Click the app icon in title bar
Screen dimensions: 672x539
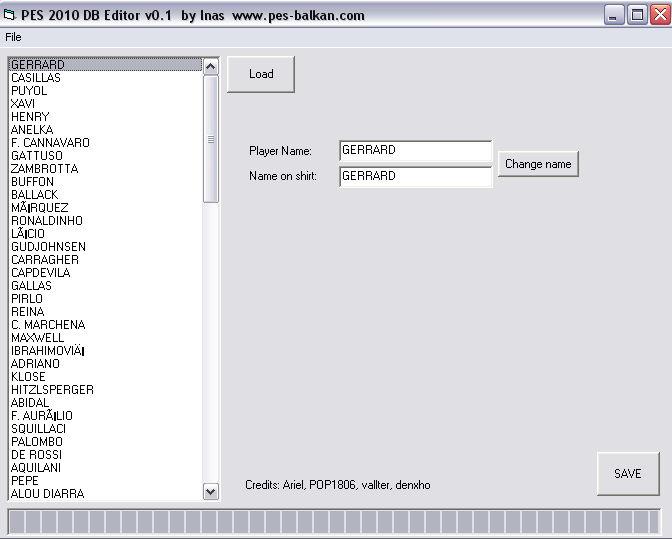(x=10, y=15)
